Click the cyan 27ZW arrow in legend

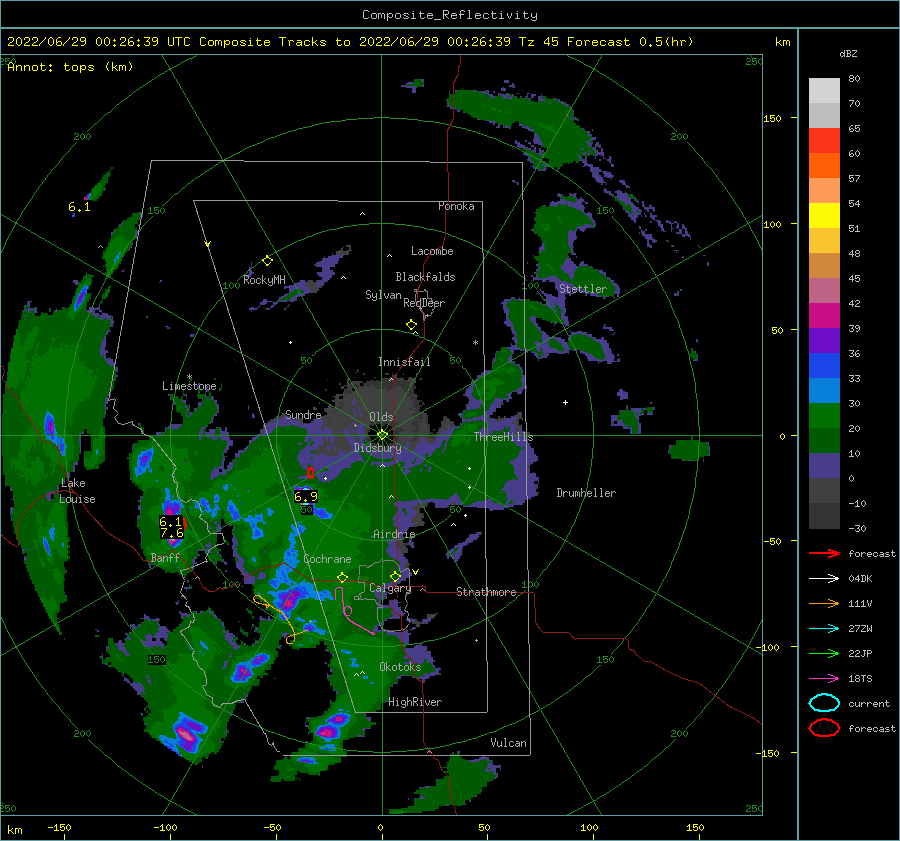point(824,629)
